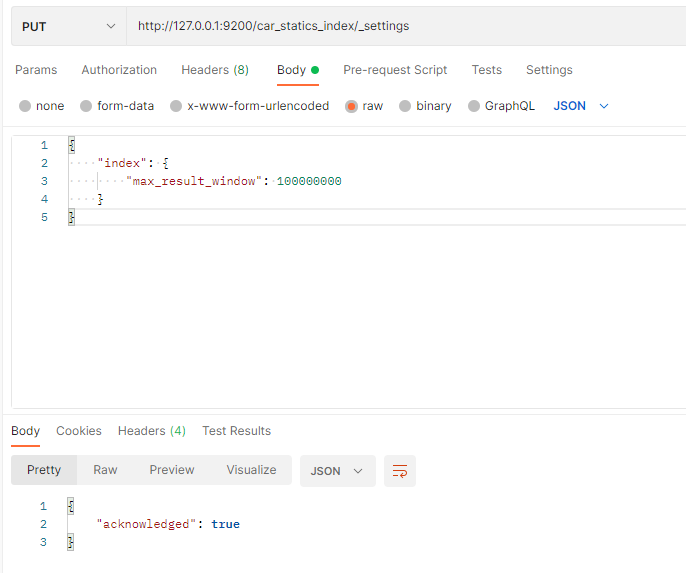Toggle the response line wrap icon
686x573 pixels.
click(x=400, y=471)
